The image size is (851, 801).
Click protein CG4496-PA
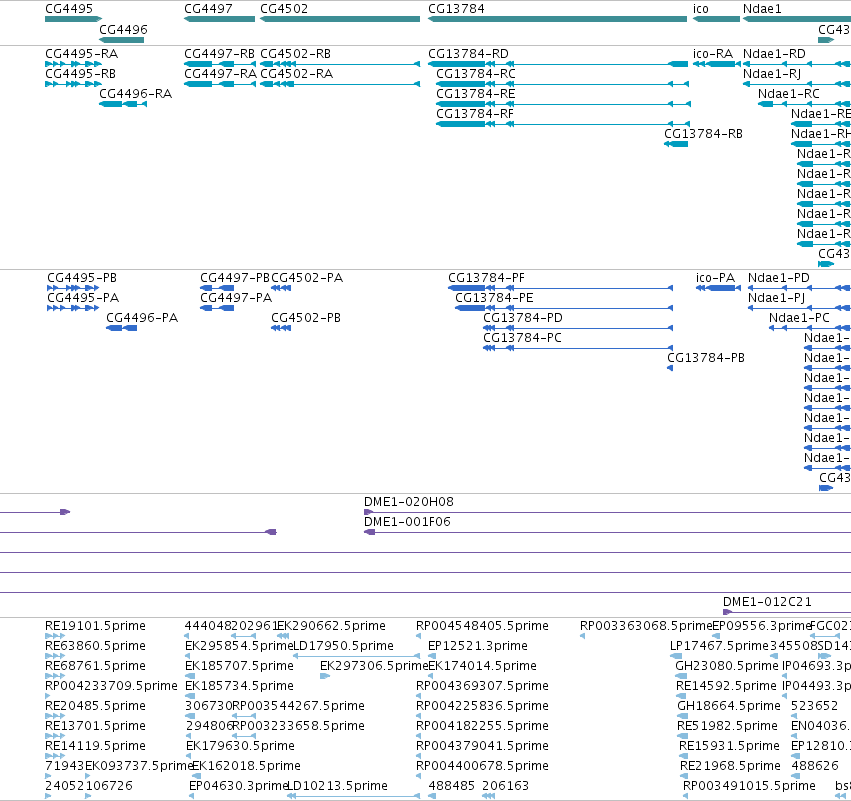click(x=142, y=318)
